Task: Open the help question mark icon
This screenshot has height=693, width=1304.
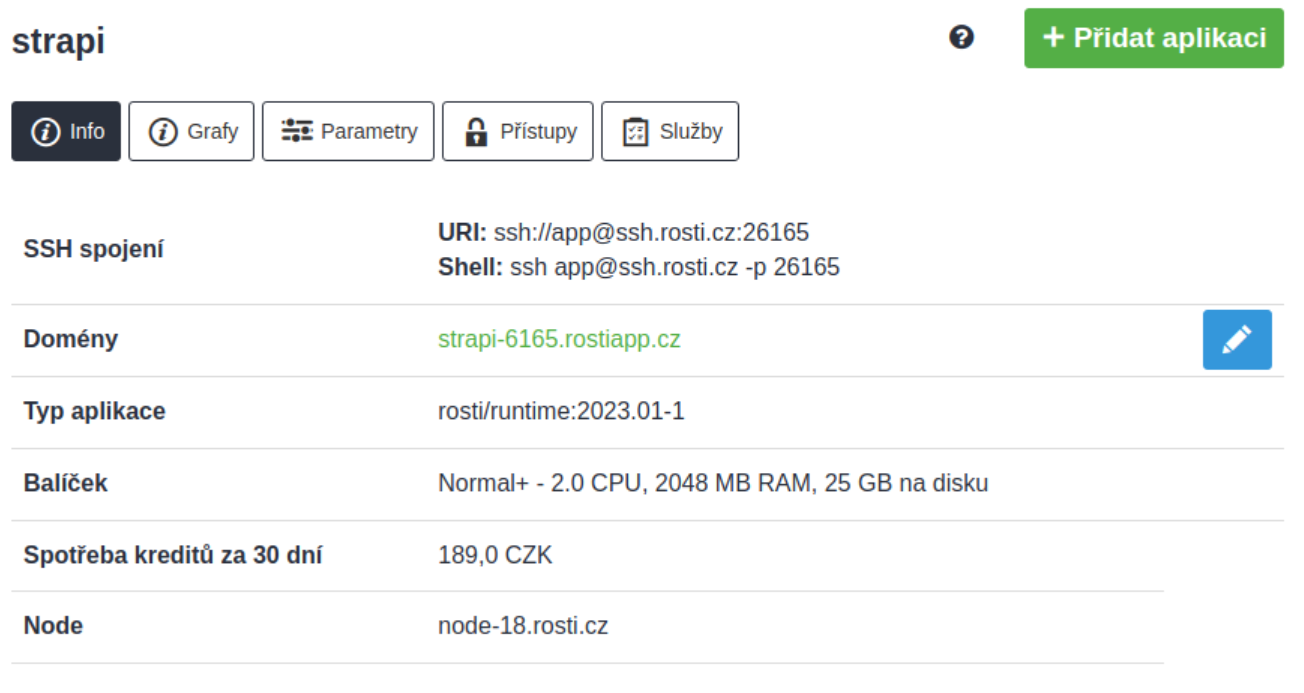Action: [x=961, y=38]
